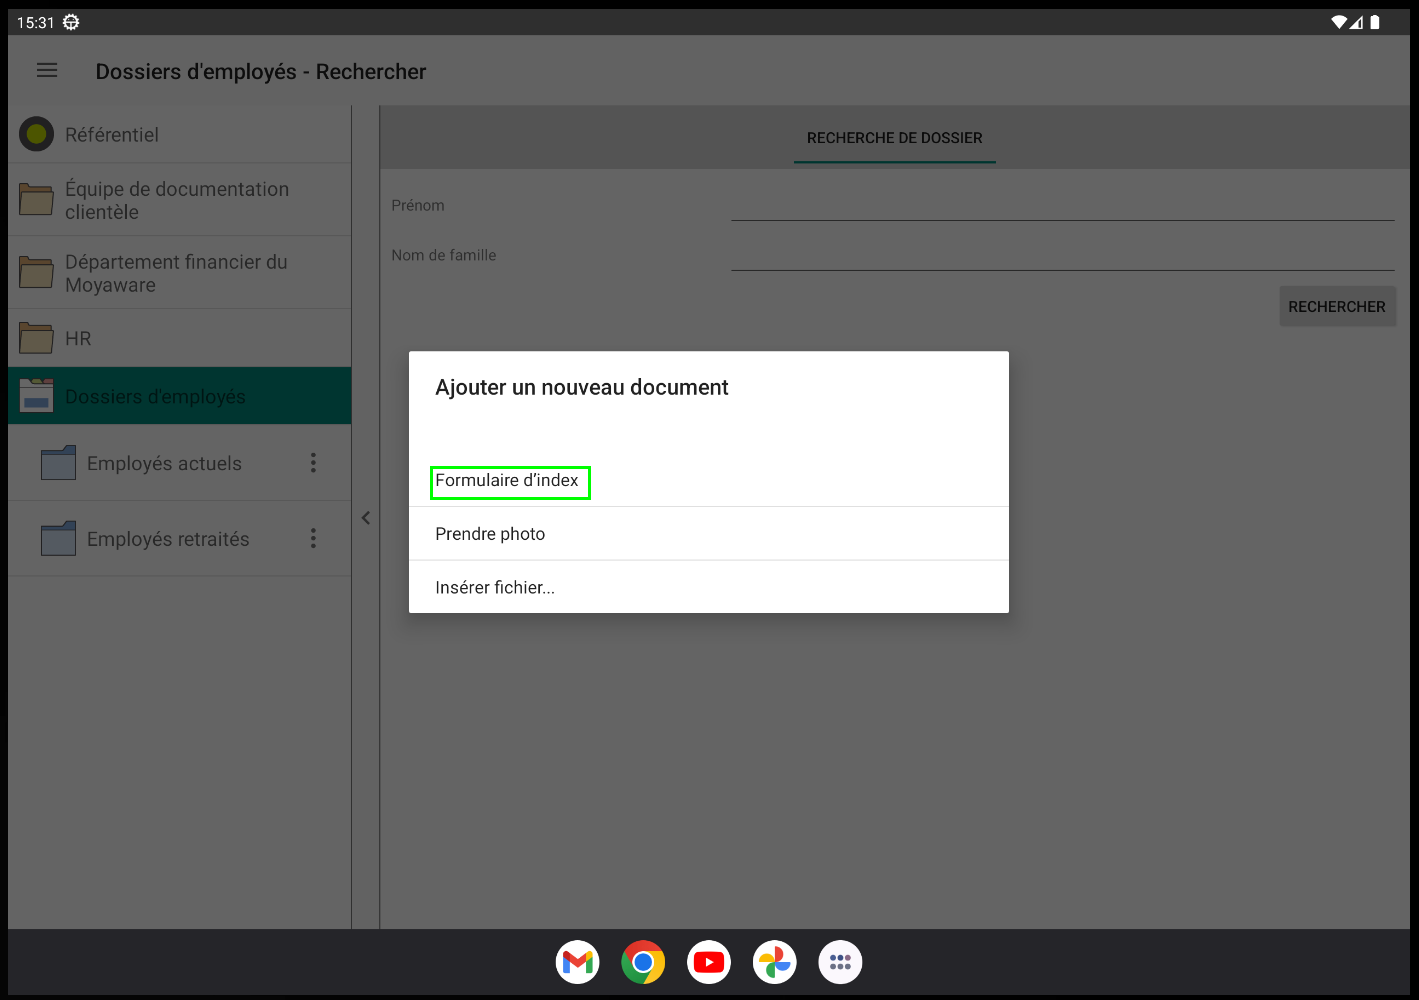Collapse the sidebar with the chevron
This screenshot has height=1000, width=1419.
tap(366, 518)
